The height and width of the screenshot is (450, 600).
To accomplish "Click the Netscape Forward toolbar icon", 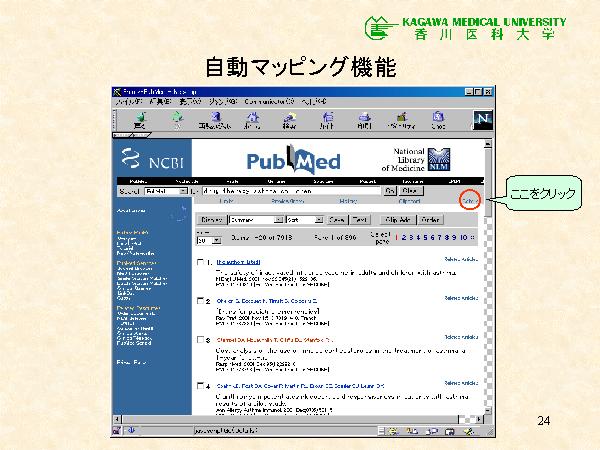I will [x=177, y=120].
